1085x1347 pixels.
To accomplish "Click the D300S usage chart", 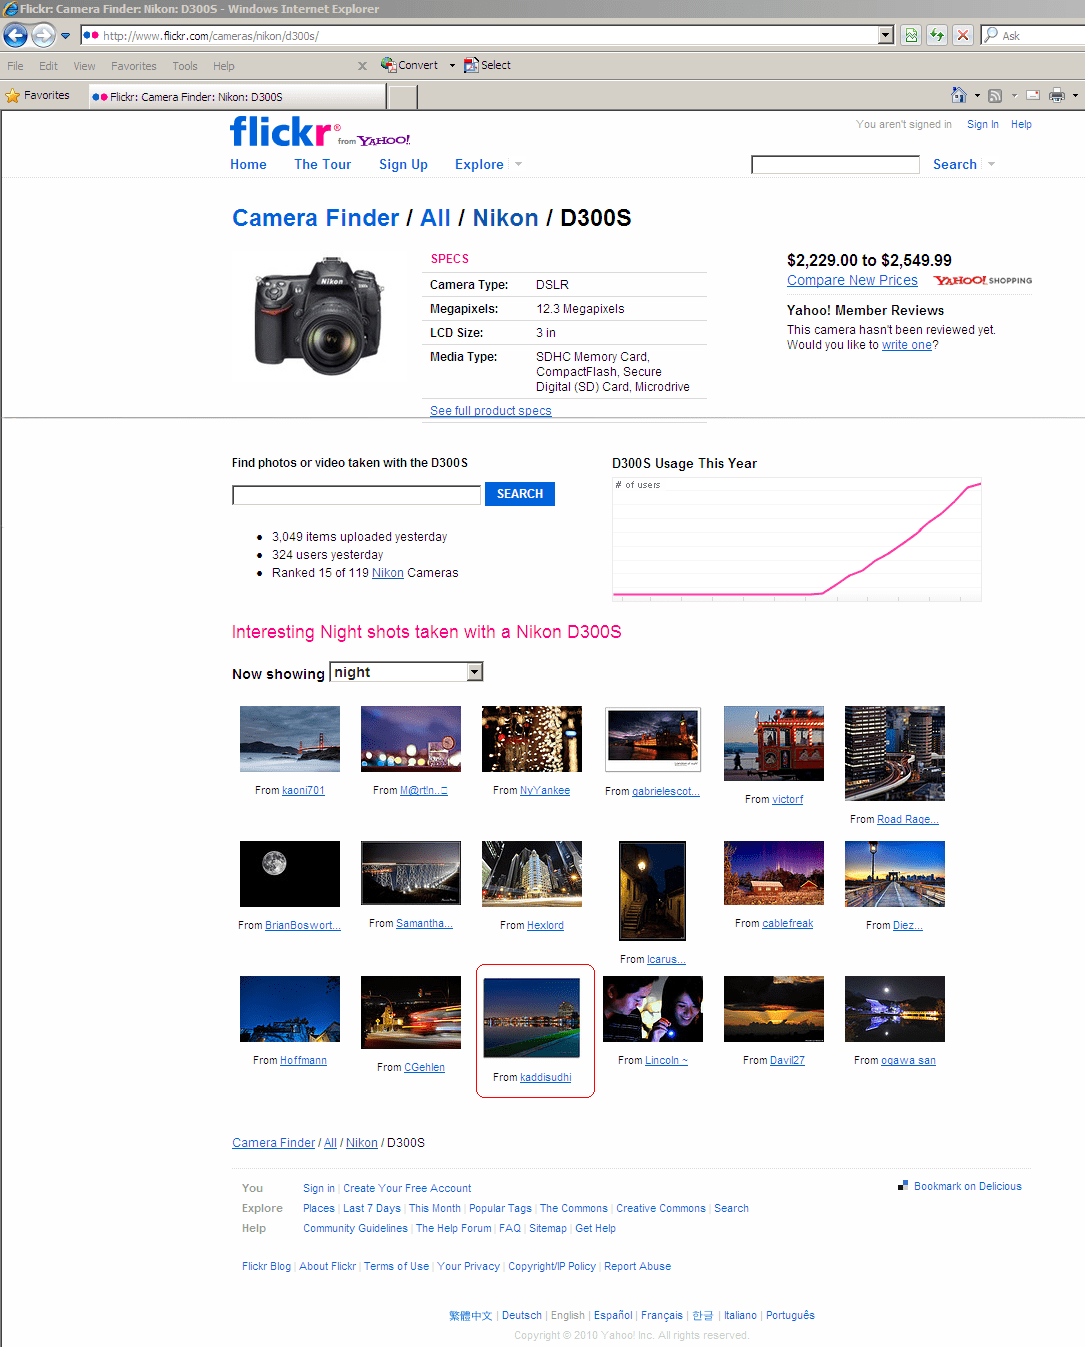I will pyautogui.click(x=797, y=539).
